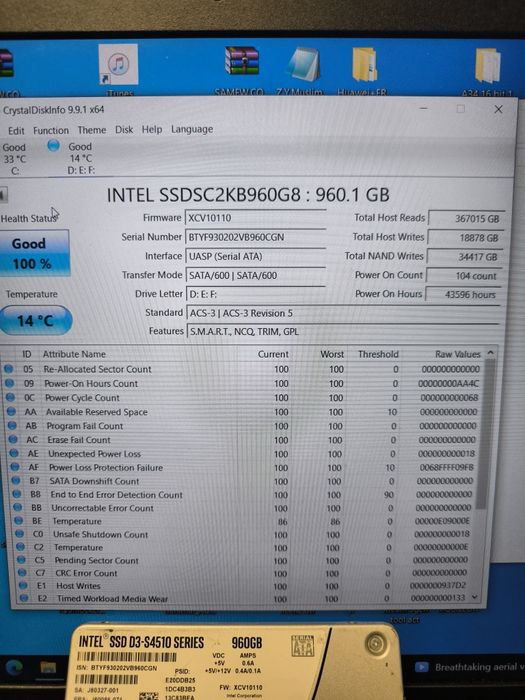Click the Features field S.M.A.R.T., NCQ, TRIM, GPL
Image resolution: width=525 pixels, height=700 pixels.
click(x=343, y=331)
